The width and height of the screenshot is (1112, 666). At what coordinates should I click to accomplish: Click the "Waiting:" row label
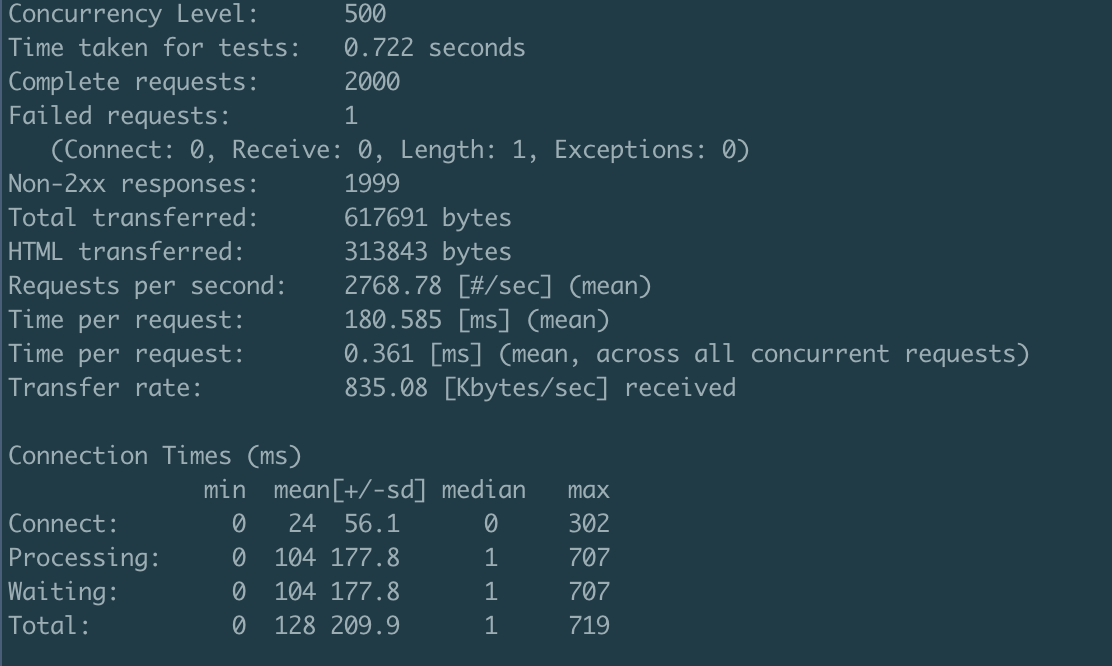click(x=63, y=592)
